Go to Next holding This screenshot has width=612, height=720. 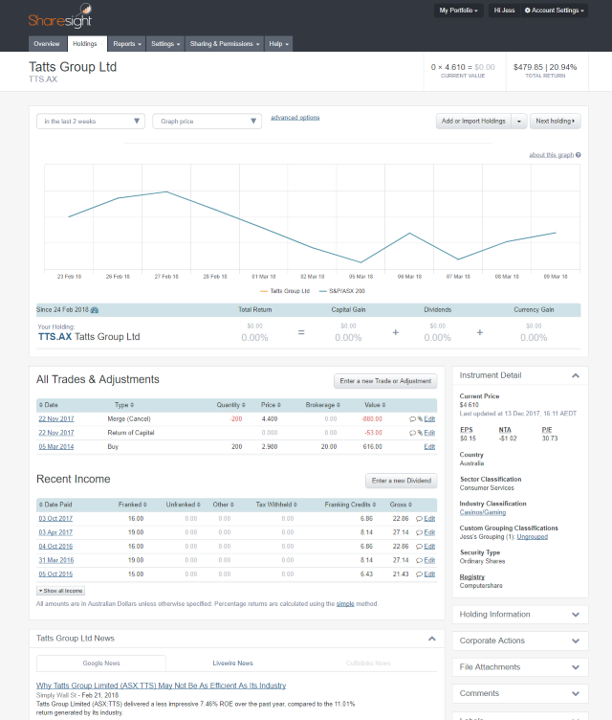tap(555, 121)
